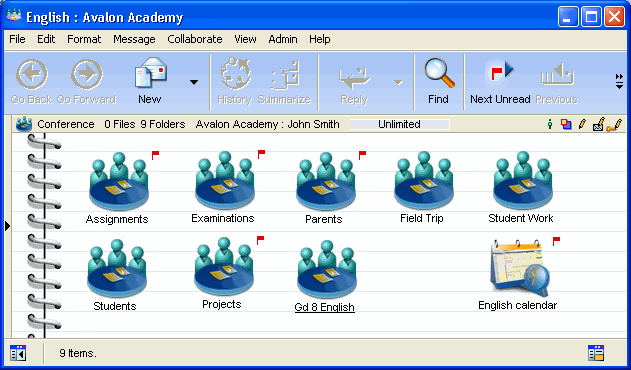Click the pencil icon in status row
The height and width of the screenshot is (370, 631).
pos(582,124)
